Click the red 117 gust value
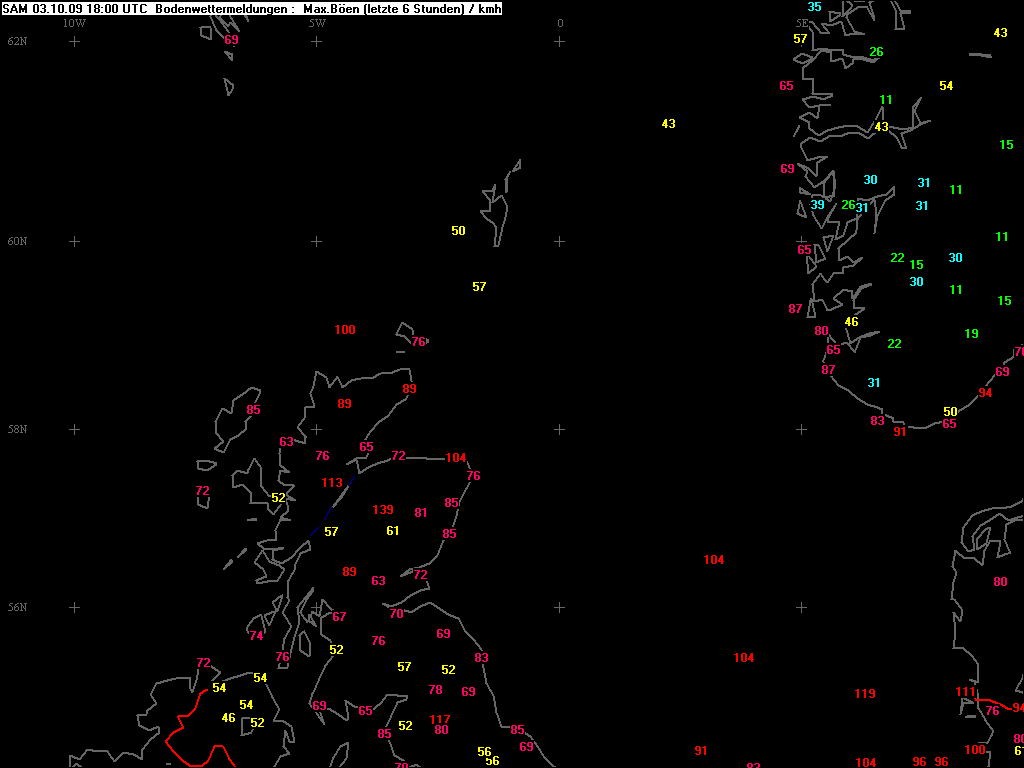Image resolution: width=1024 pixels, height=768 pixels. point(440,720)
